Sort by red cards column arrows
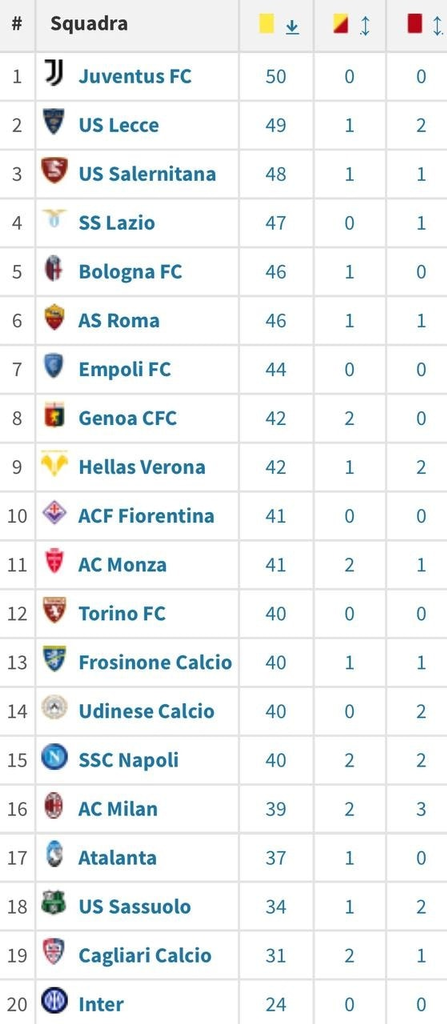 click(x=437, y=26)
